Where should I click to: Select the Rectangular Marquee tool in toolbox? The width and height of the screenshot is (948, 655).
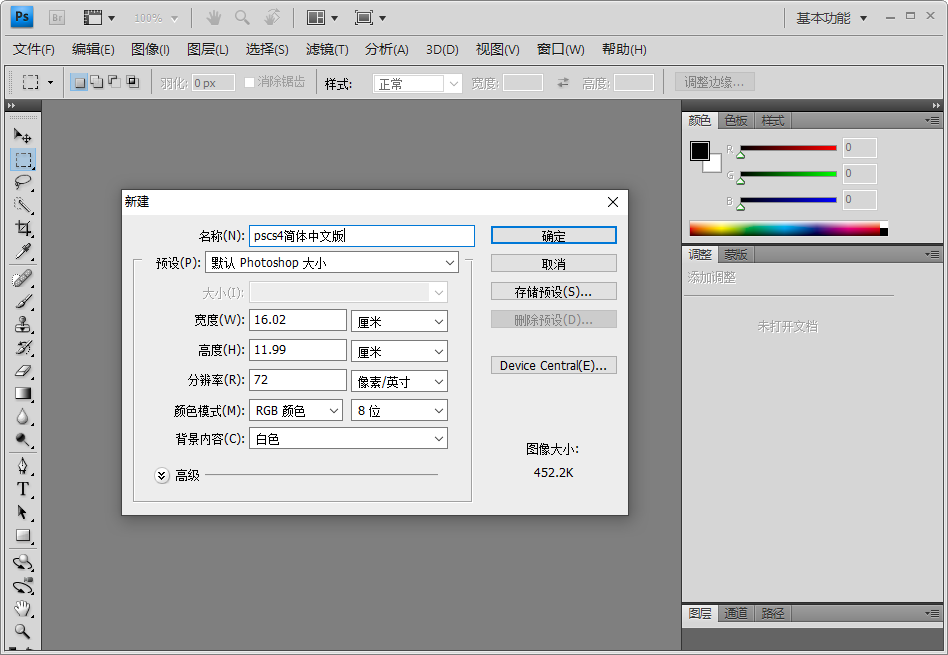23,160
